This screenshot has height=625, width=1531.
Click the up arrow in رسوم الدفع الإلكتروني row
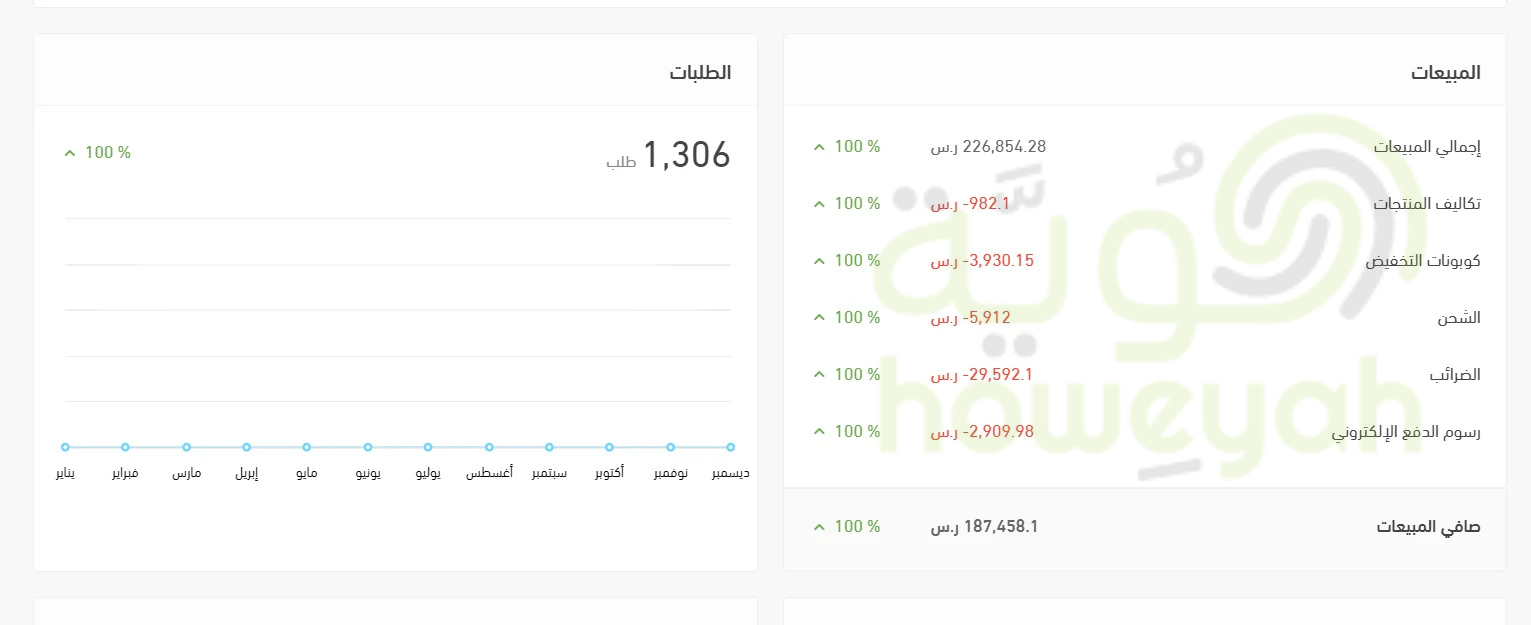coord(819,432)
